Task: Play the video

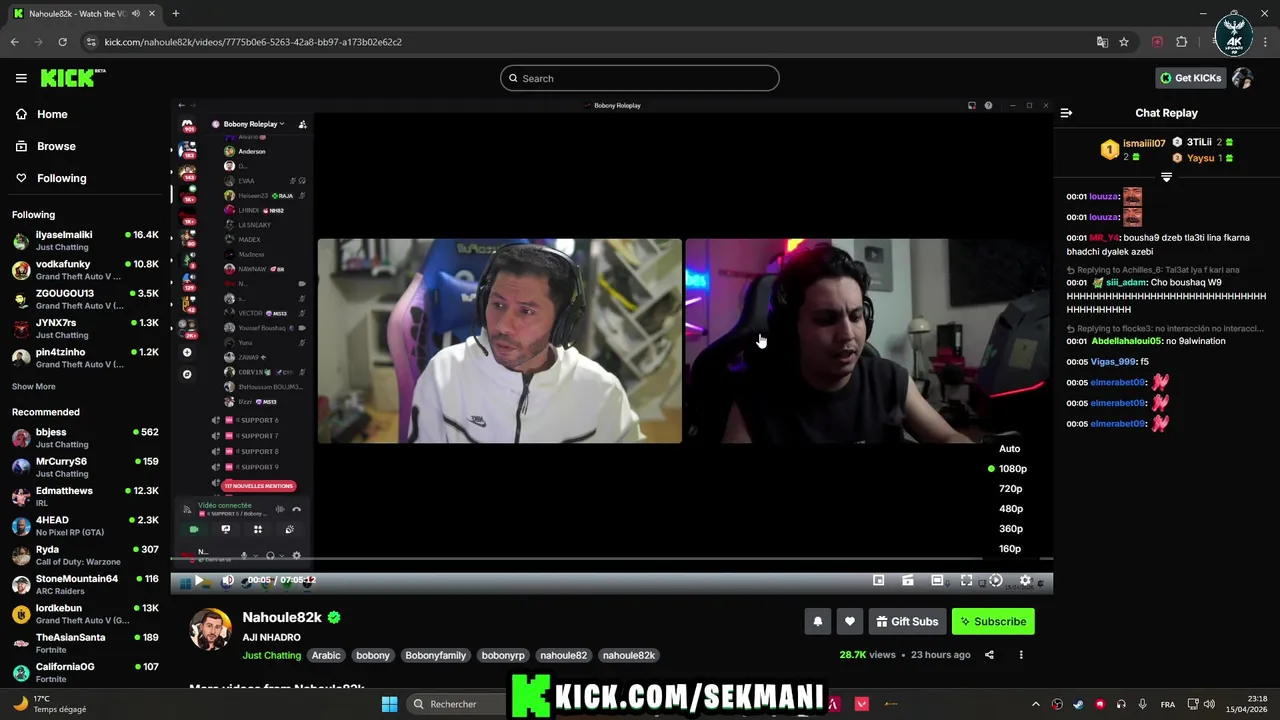Action: click(199, 580)
